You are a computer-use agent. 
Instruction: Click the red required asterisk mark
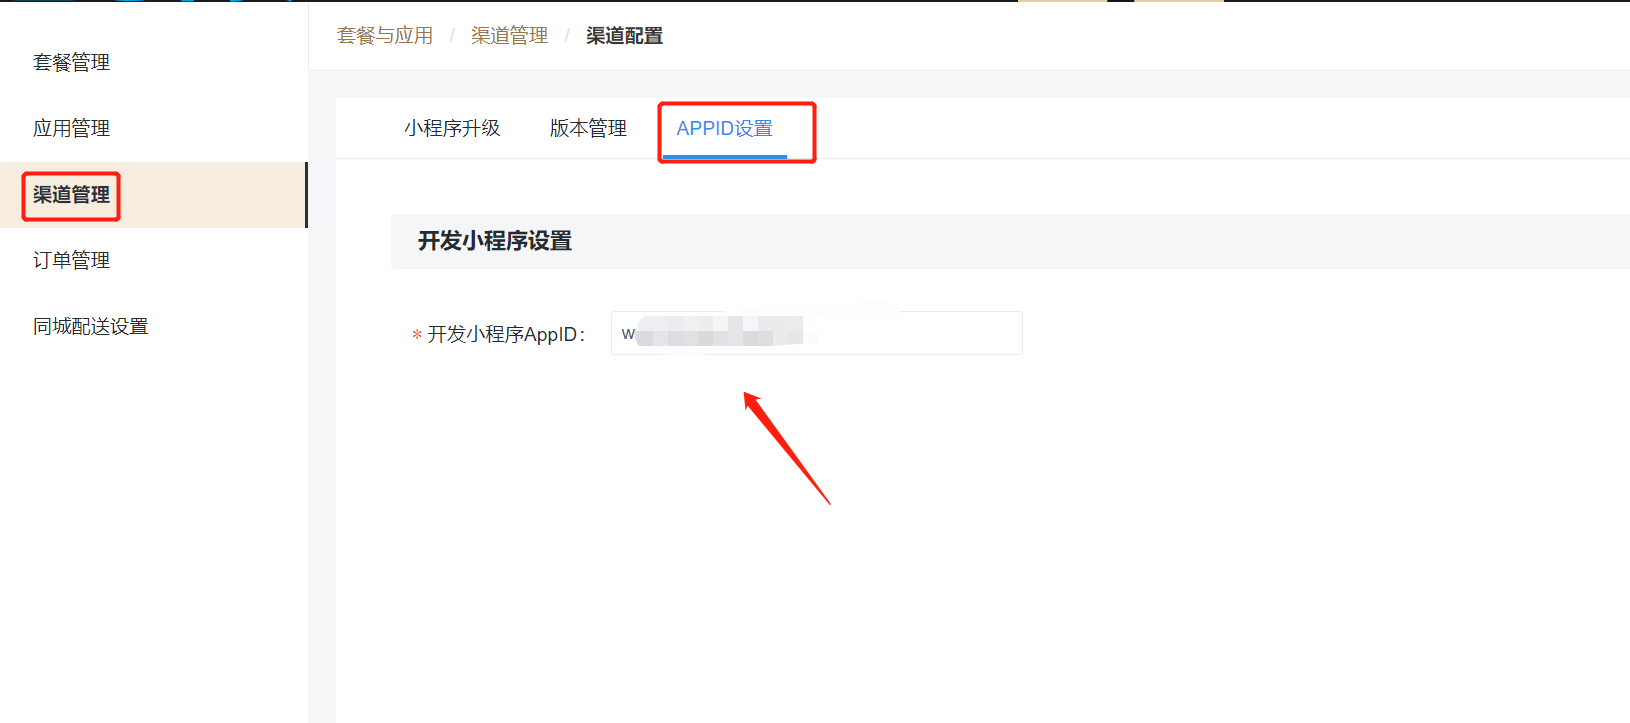[417, 335]
